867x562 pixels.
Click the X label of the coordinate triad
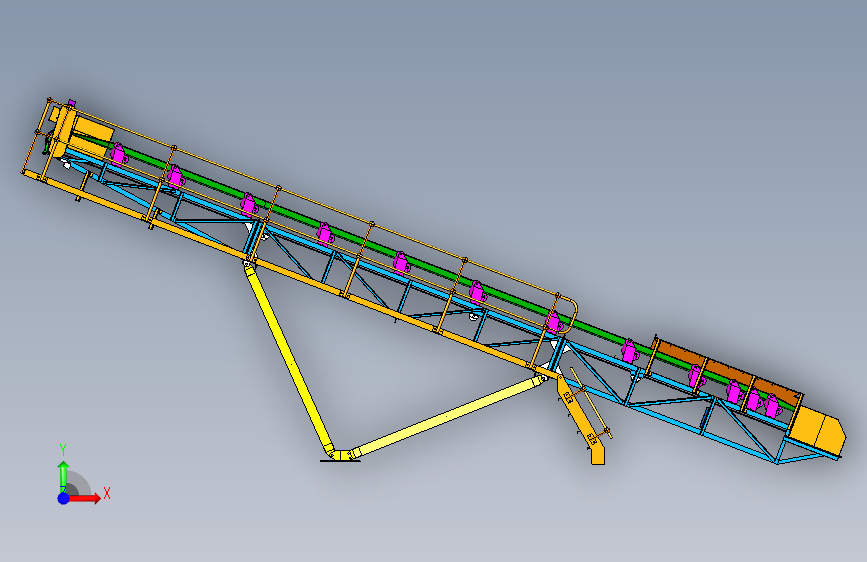click(107, 493)
